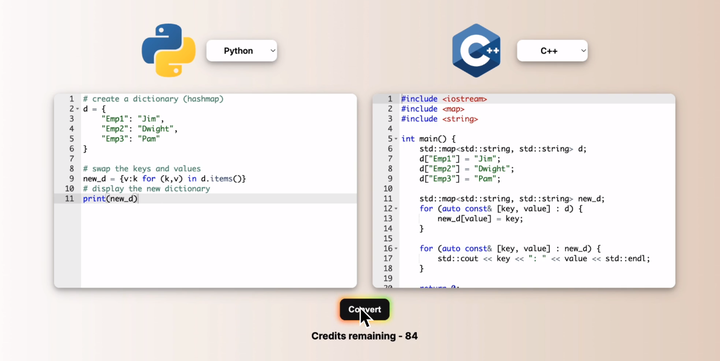Image resolution: width=720 pixels, height=361 pixels.
Task: Click line number 11 in C++ editor gutter
Action: click(x=388, y=199)
